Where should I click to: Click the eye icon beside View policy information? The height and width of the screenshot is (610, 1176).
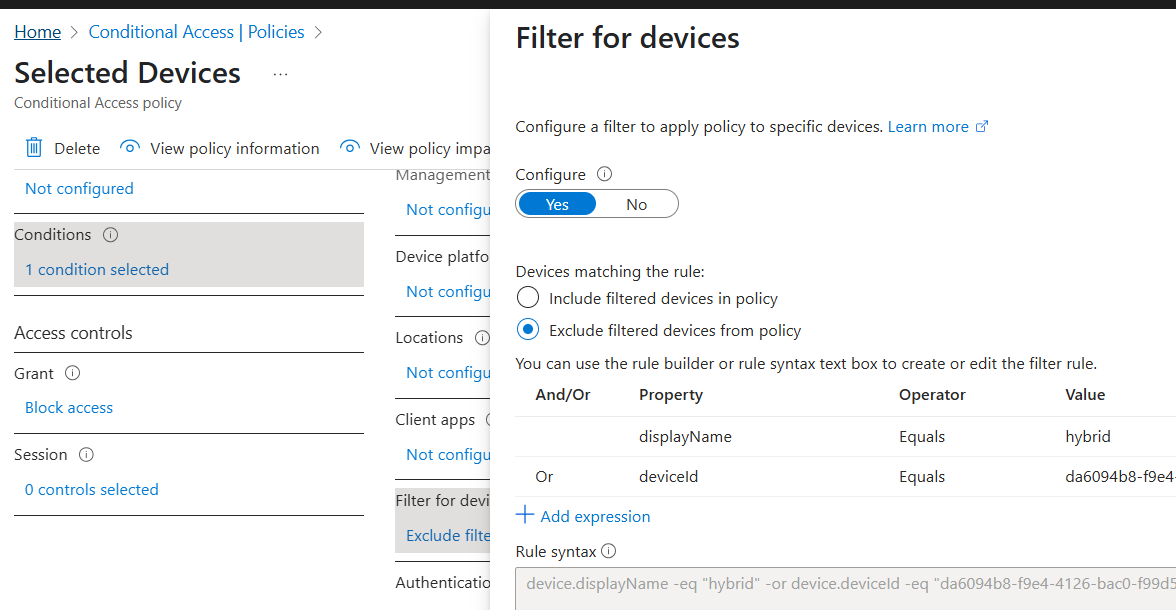coord(130,147)
